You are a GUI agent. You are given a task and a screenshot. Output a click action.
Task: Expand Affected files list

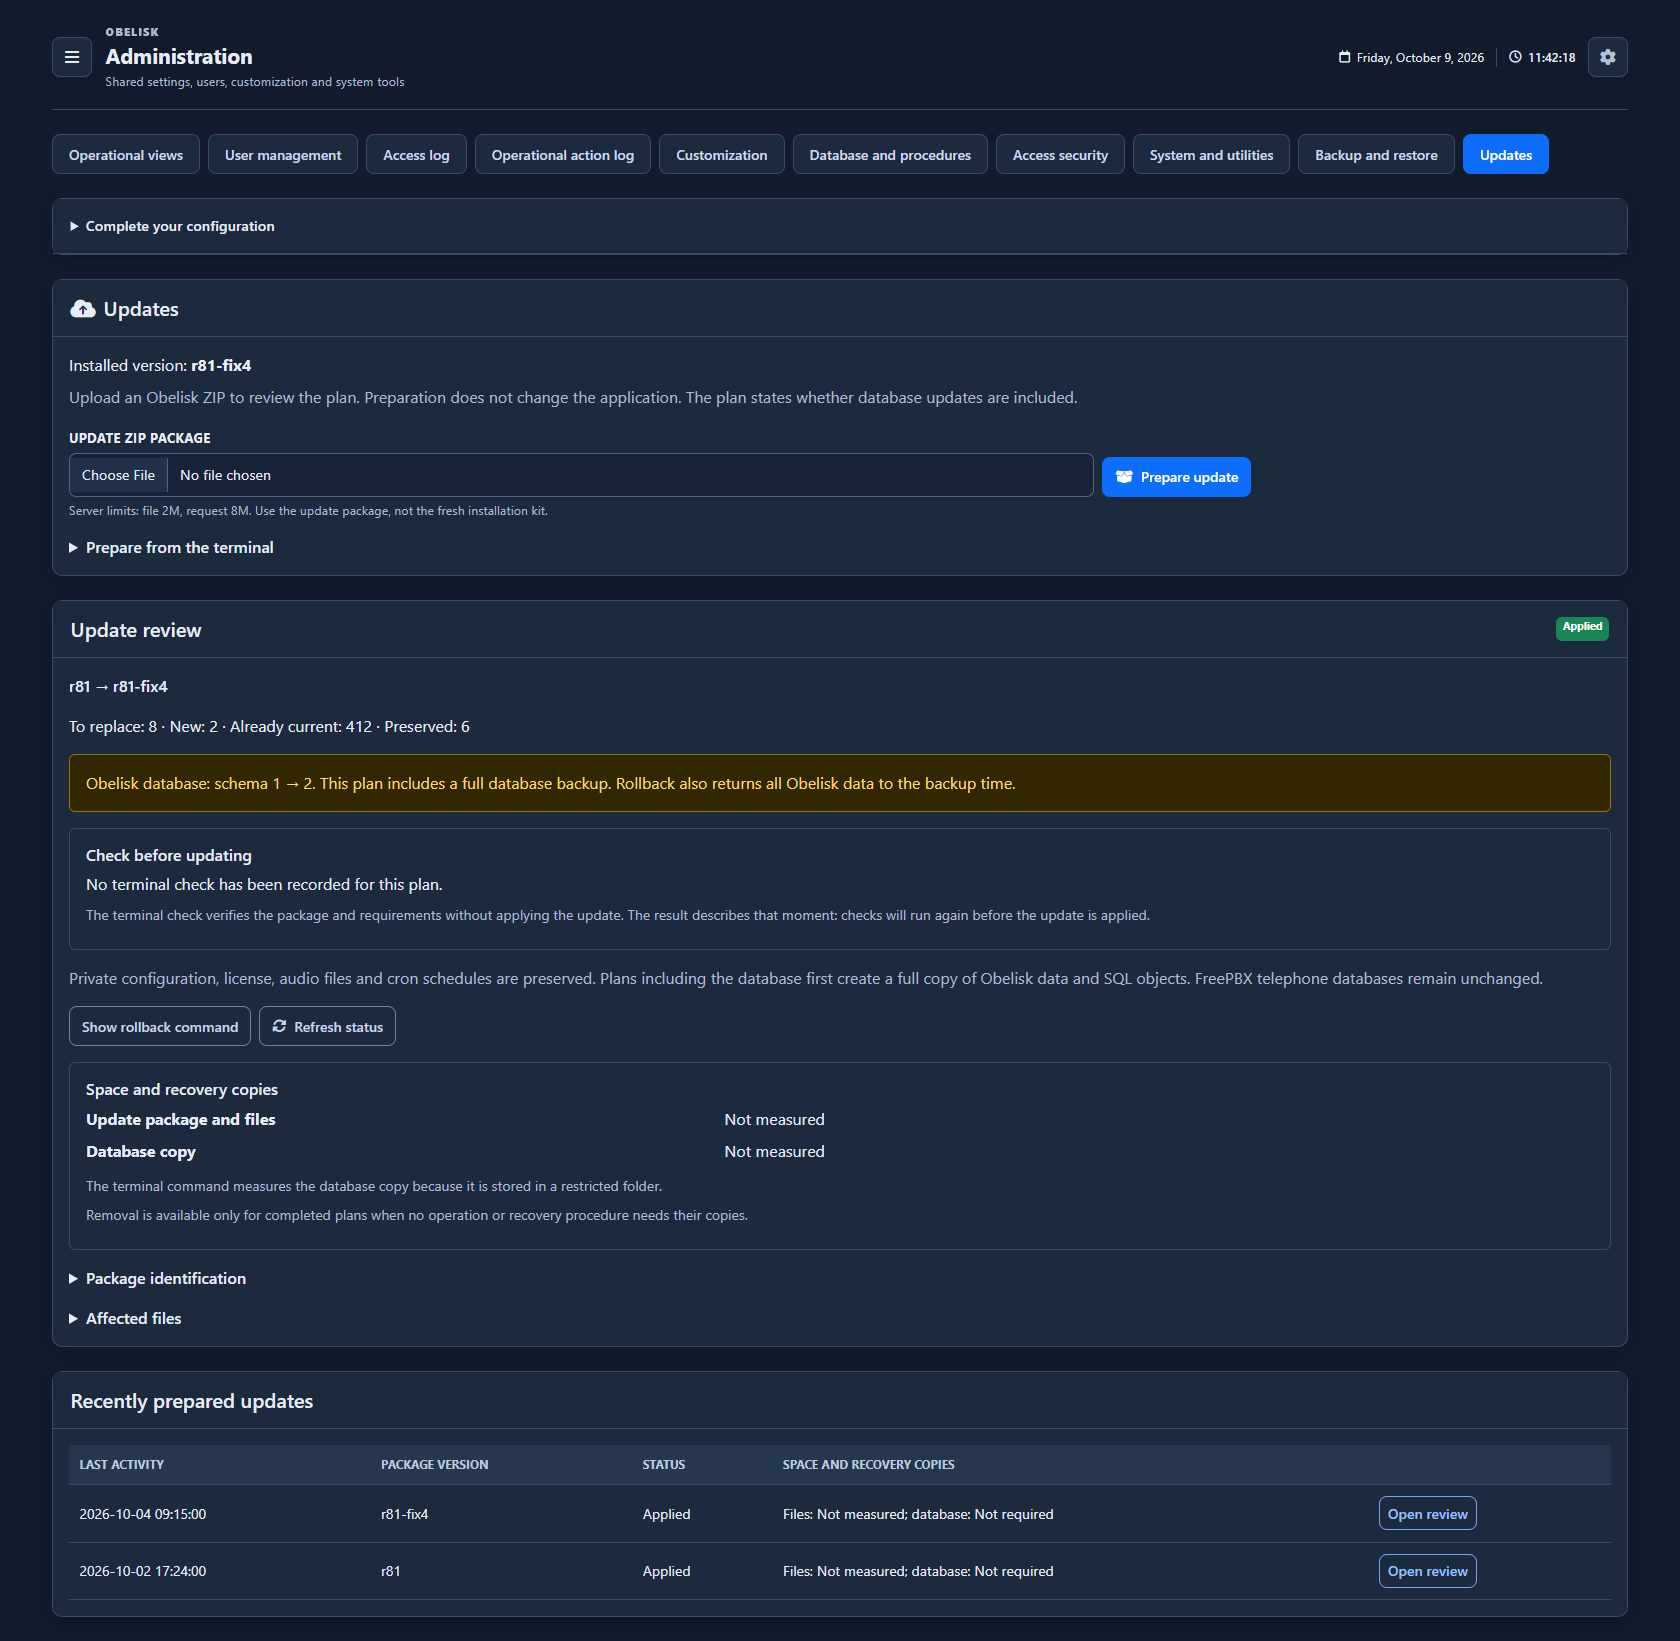[x=126, y=1319]
